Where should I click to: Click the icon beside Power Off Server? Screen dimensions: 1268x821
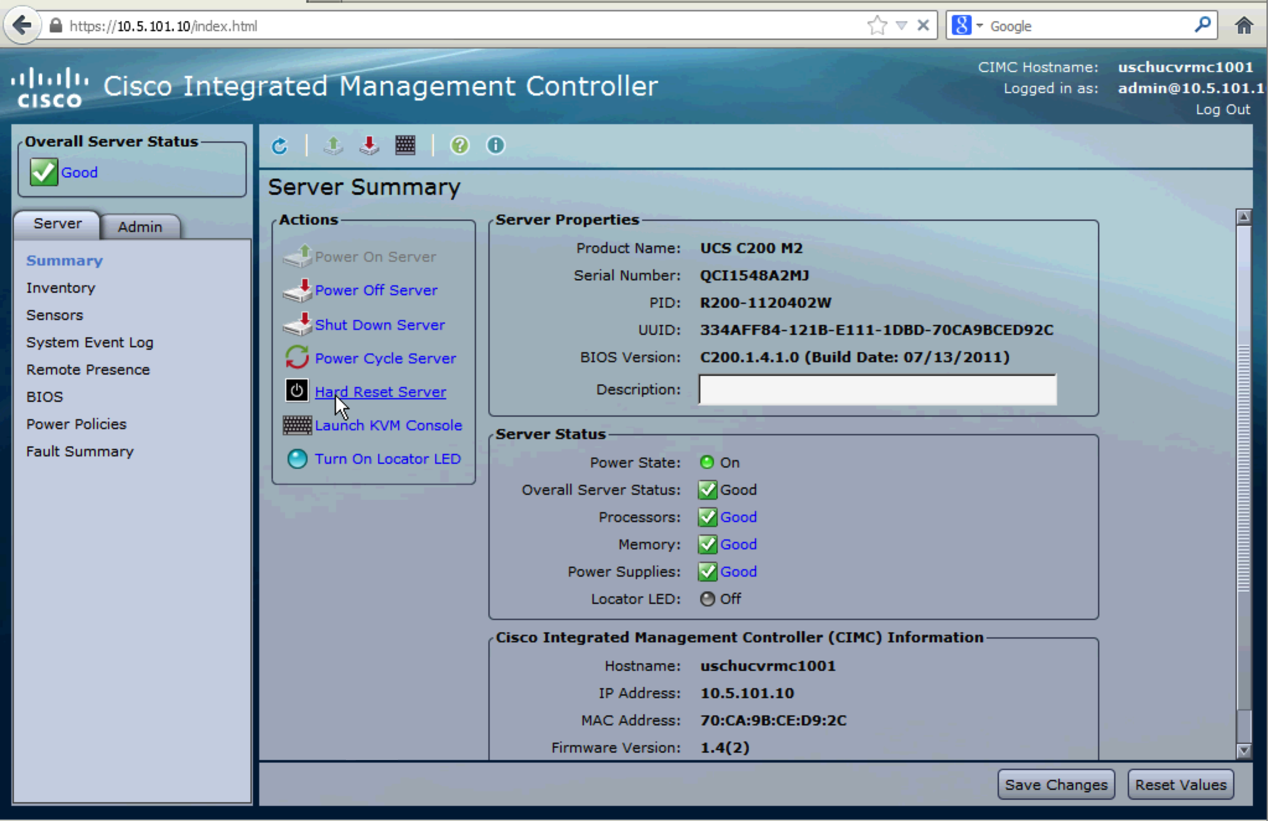tap(297, 290)
